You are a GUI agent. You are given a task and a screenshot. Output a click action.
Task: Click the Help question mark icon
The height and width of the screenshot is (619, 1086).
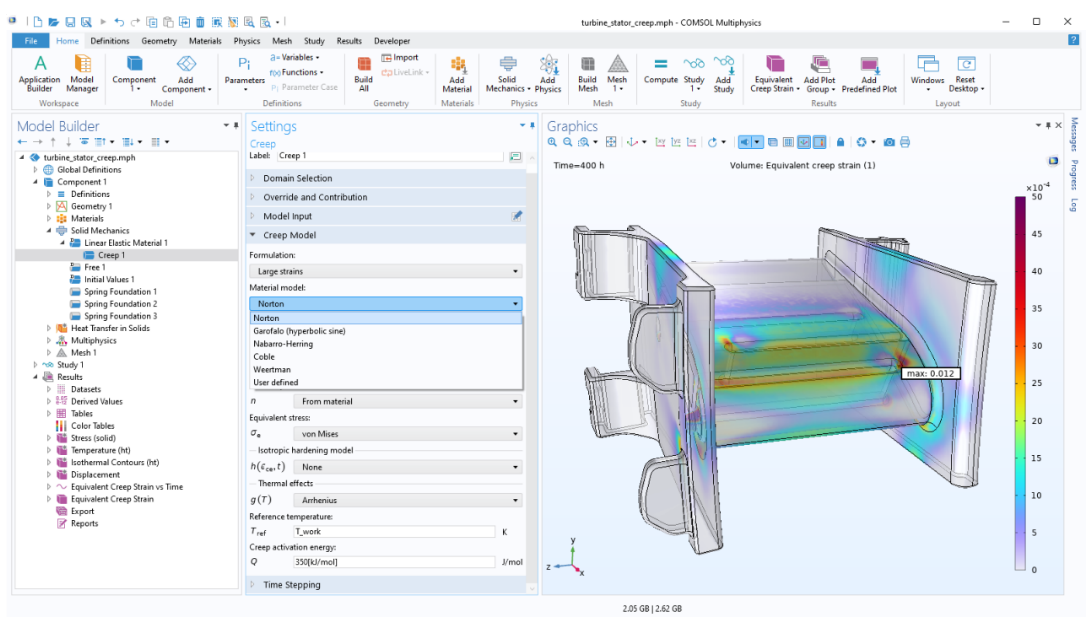pos(1073,41)
